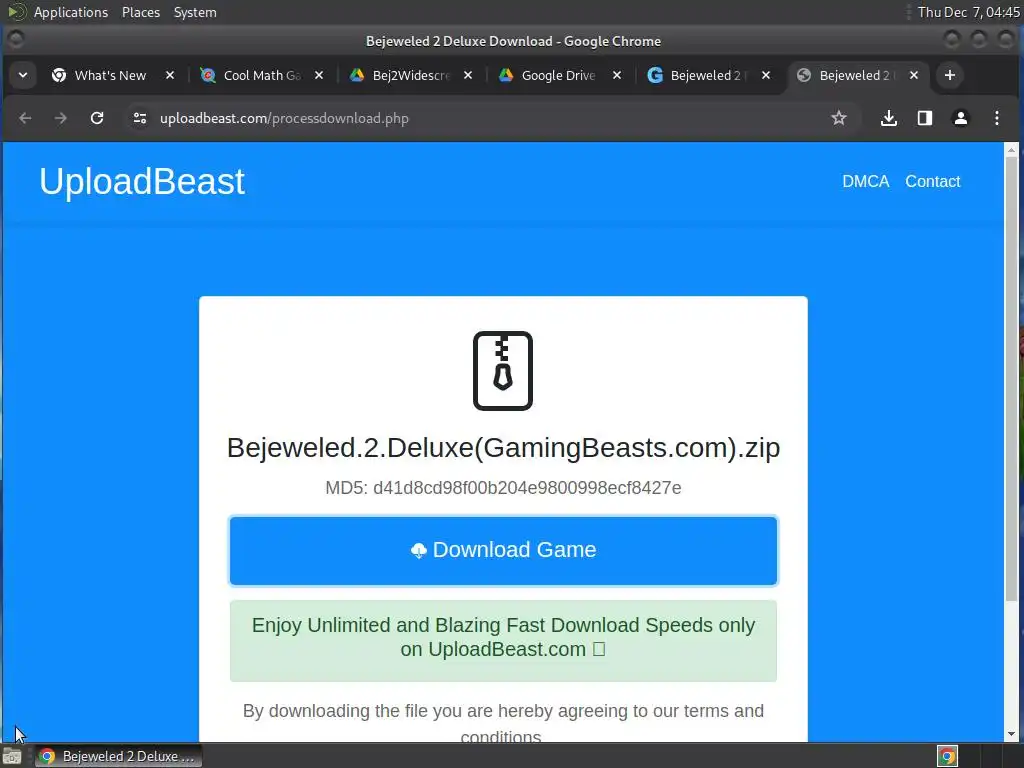Click the MD5 hash text
Viewport: 1024px width, 768px height.
coord(503,488)
